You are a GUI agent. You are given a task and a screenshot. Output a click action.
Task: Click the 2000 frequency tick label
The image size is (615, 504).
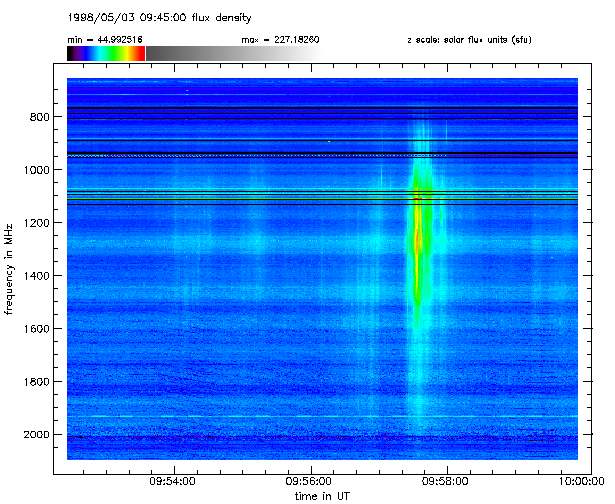[x=36, y=435]
